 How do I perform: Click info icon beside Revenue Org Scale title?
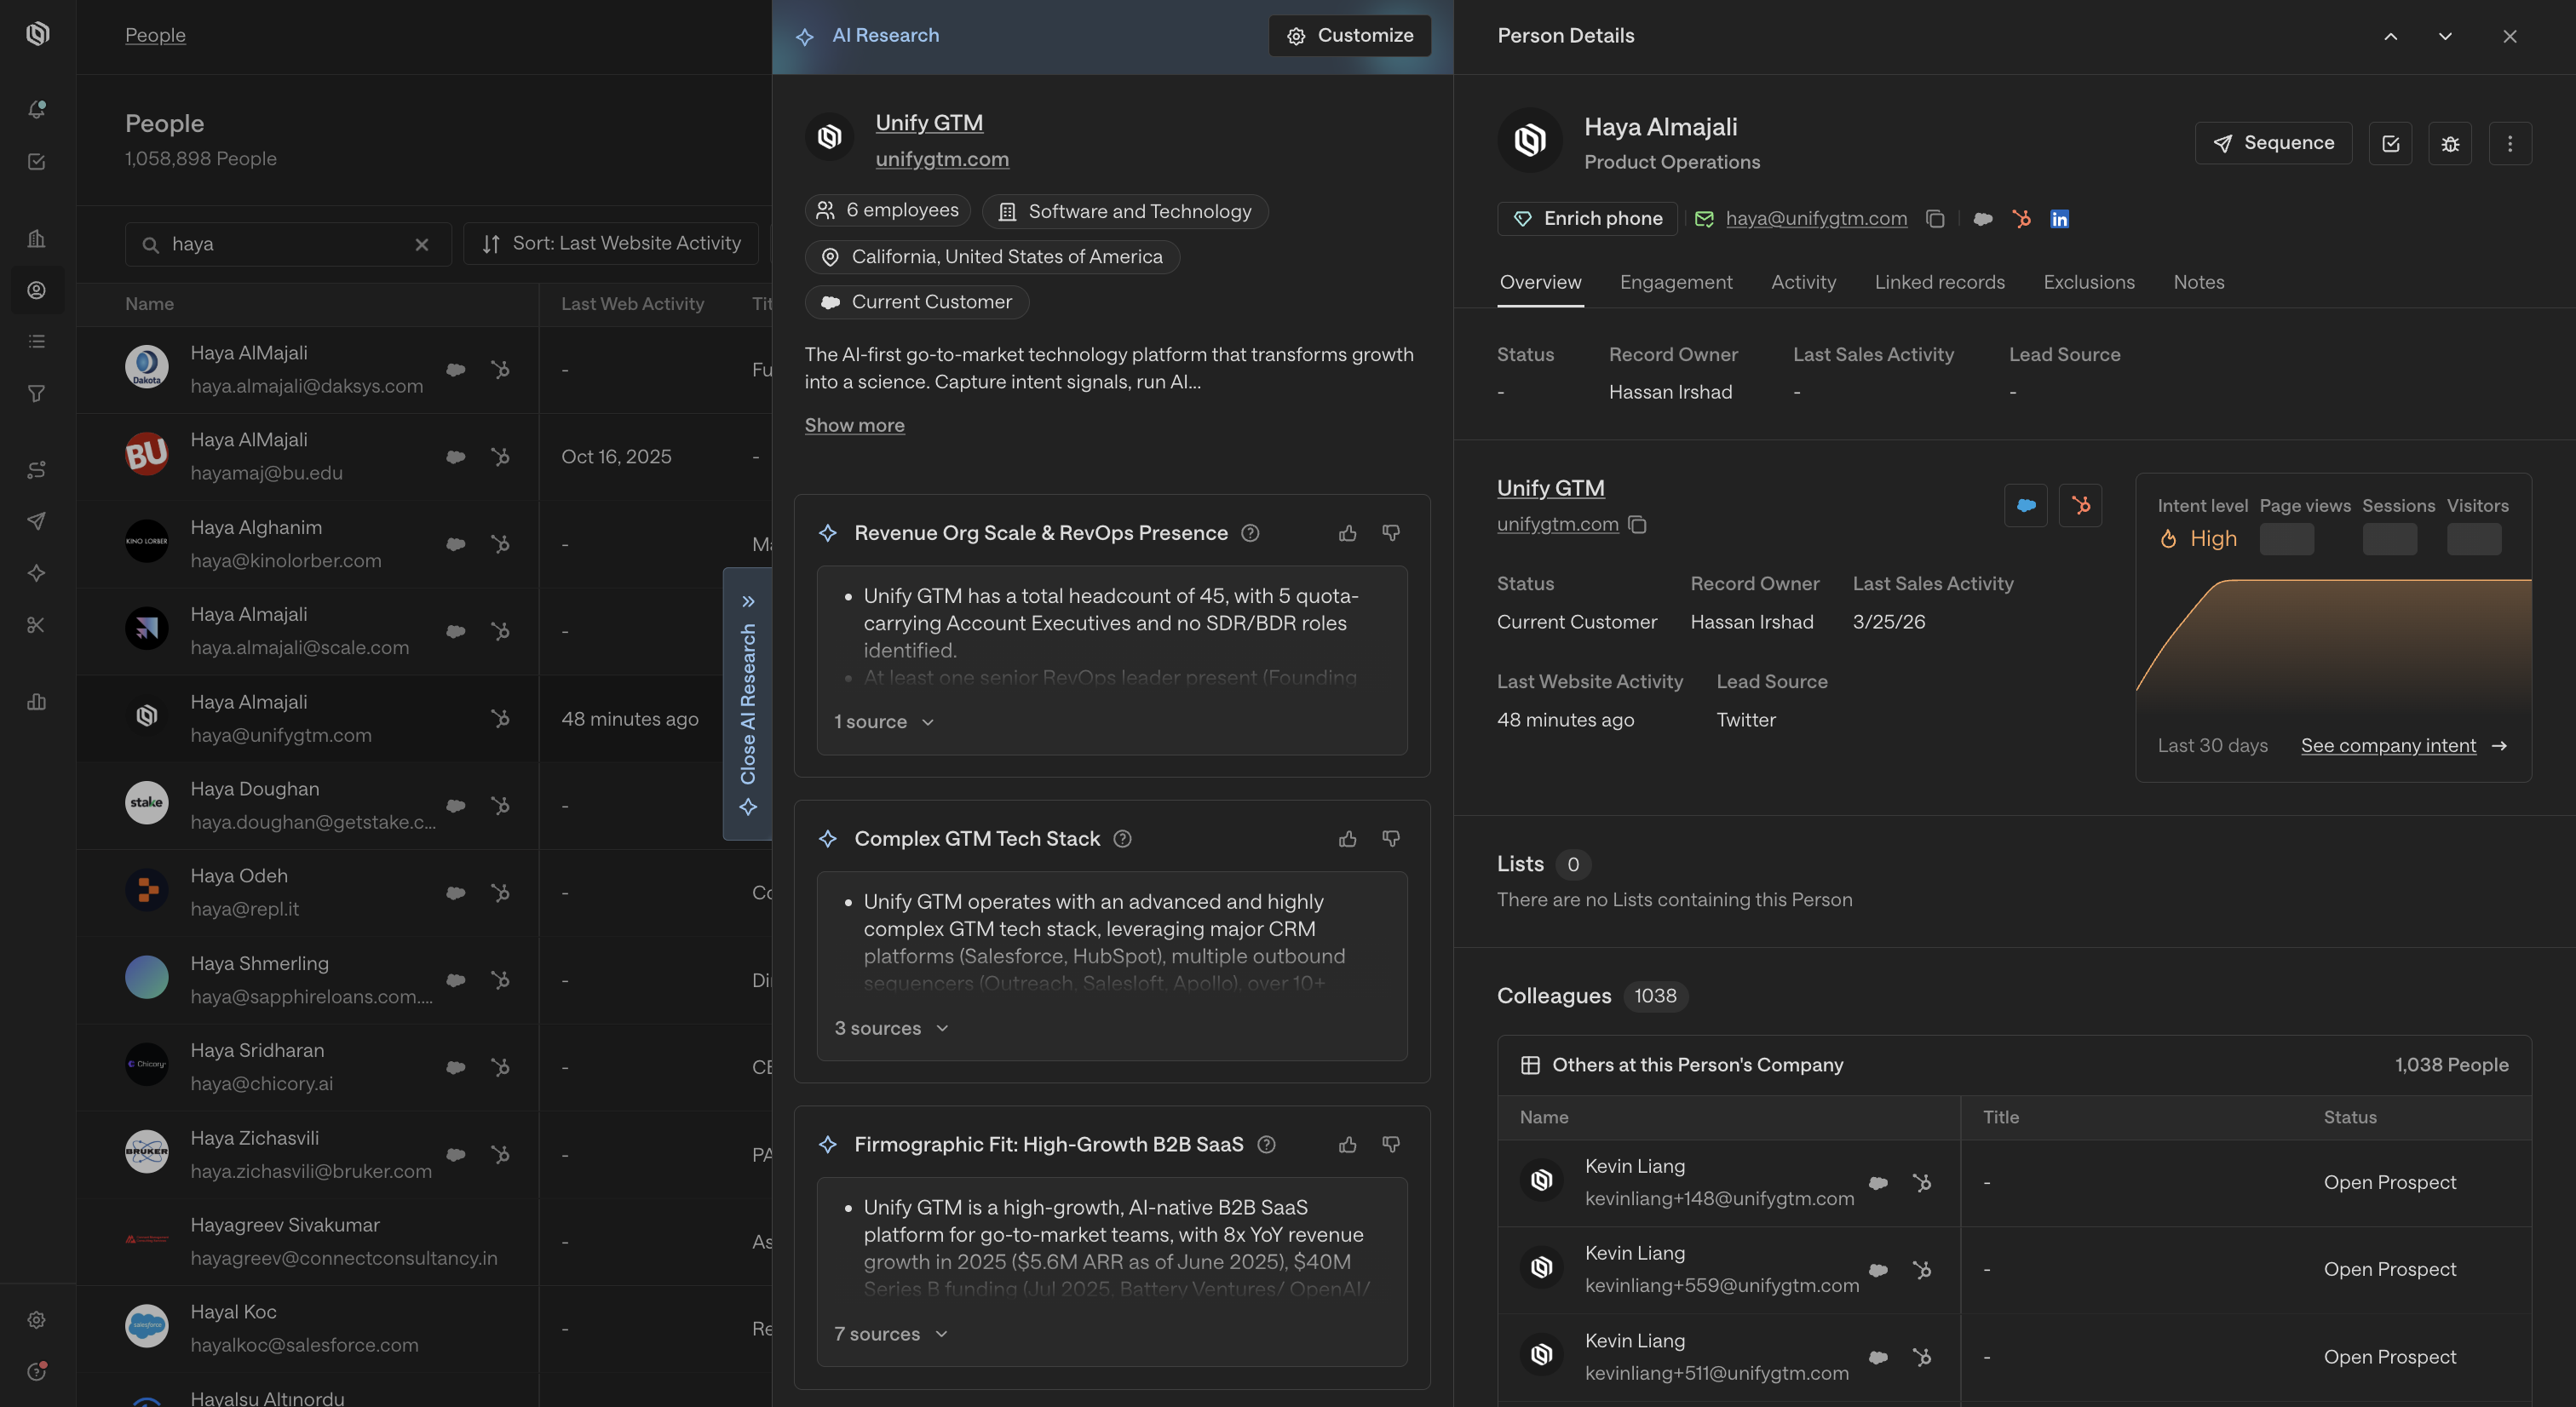point(1250,533)
